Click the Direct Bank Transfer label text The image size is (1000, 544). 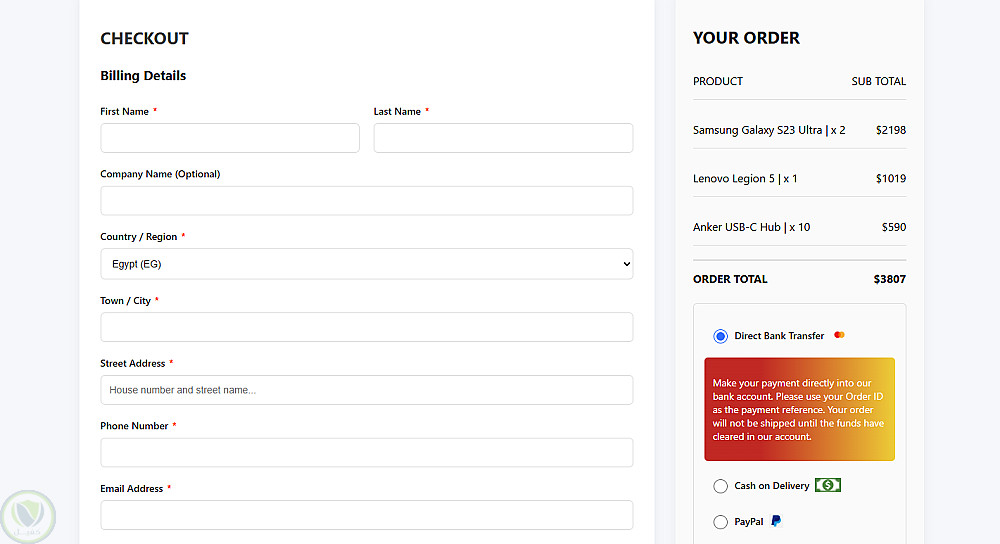779,335
